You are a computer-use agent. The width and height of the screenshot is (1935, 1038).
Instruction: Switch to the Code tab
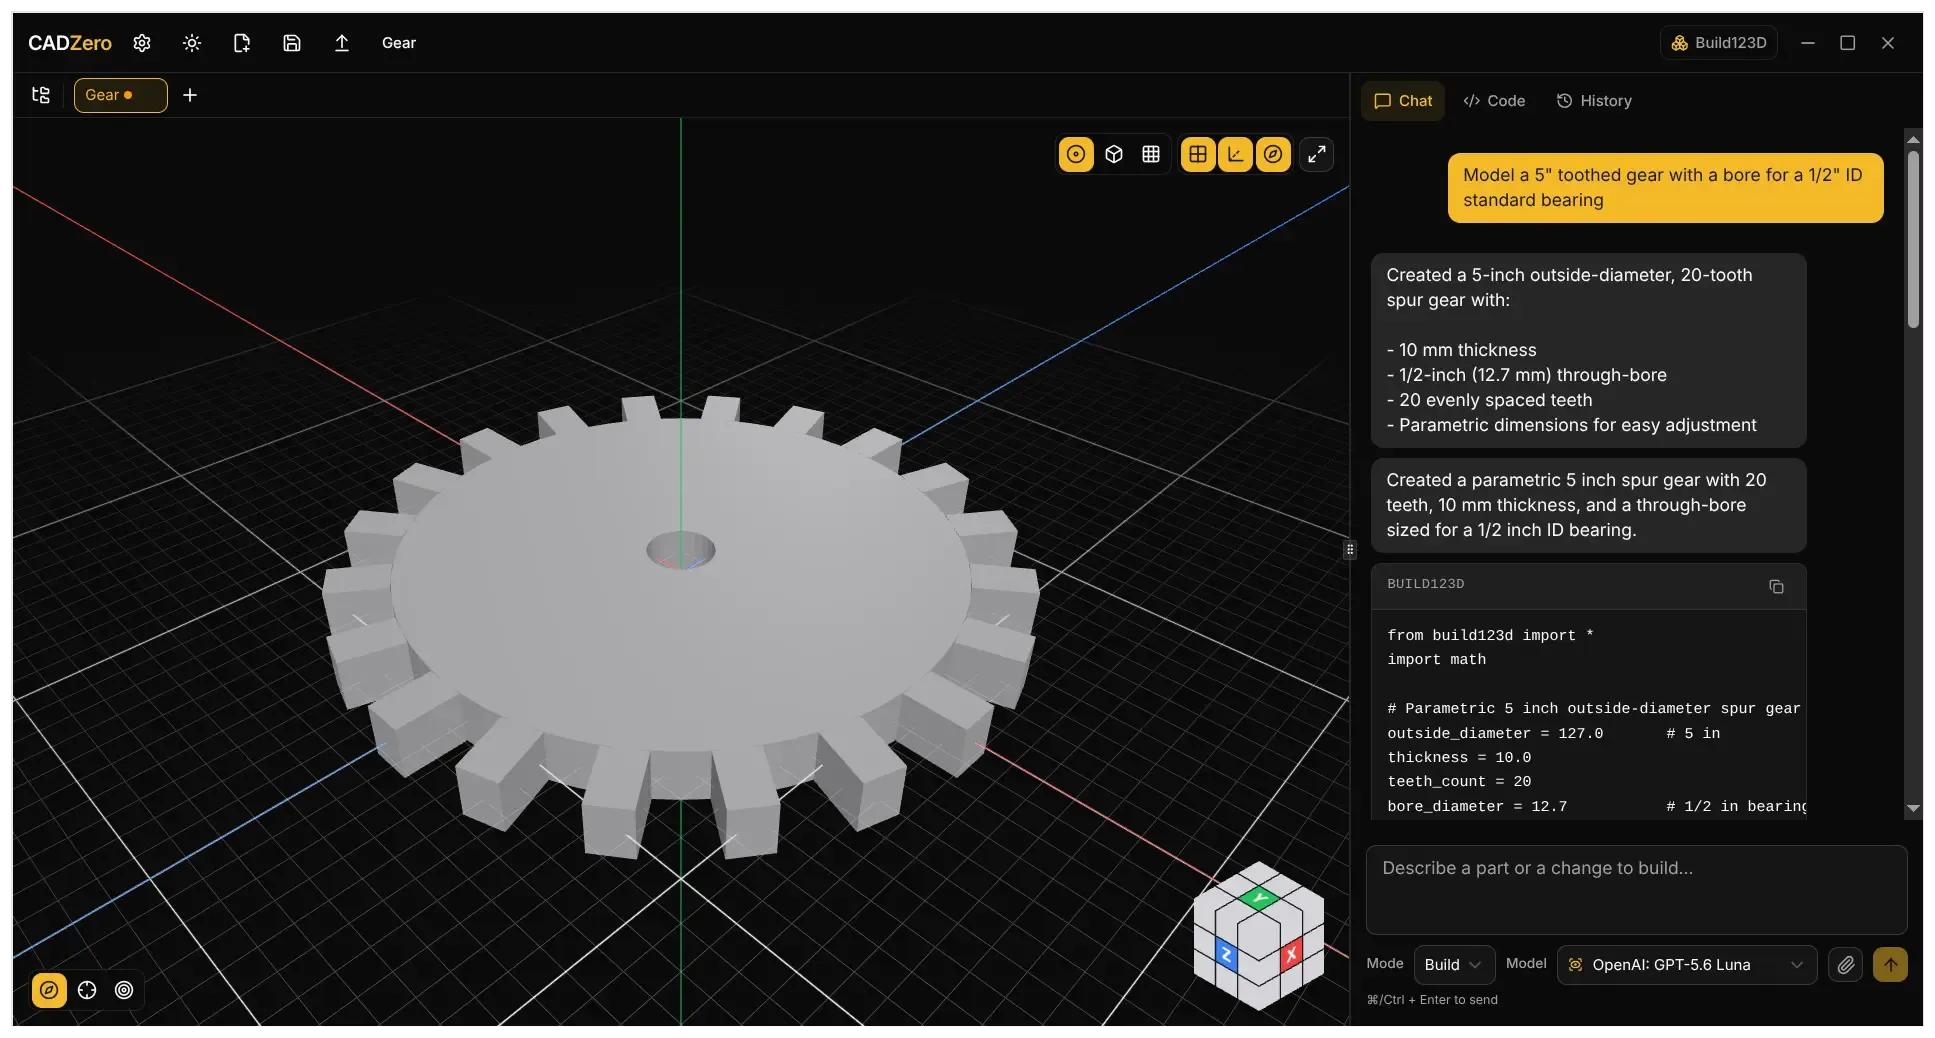click(x=1494, y=101)
